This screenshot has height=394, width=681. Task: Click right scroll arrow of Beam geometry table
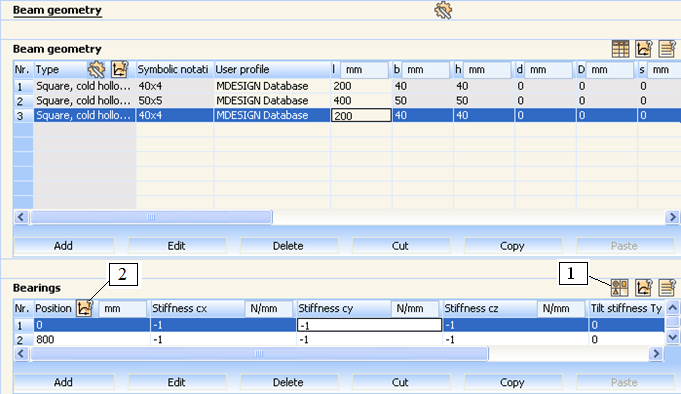pyautogui.click(x=672, y=217)
